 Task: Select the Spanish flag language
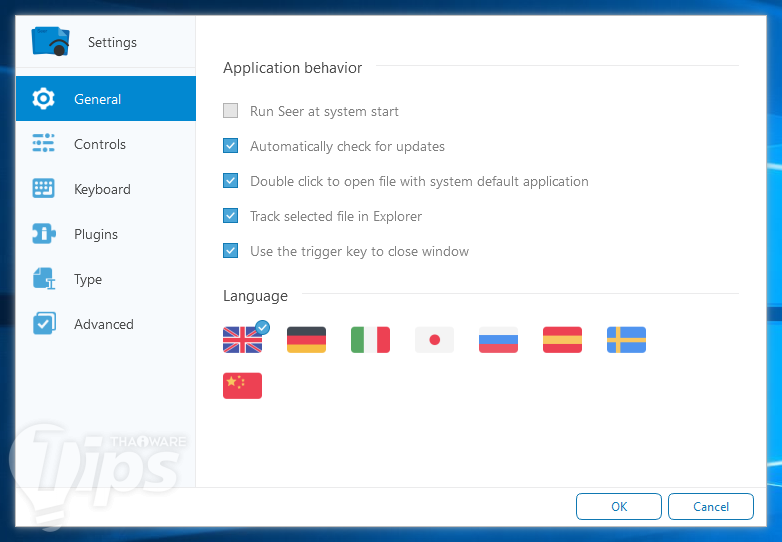click(562, 340)
